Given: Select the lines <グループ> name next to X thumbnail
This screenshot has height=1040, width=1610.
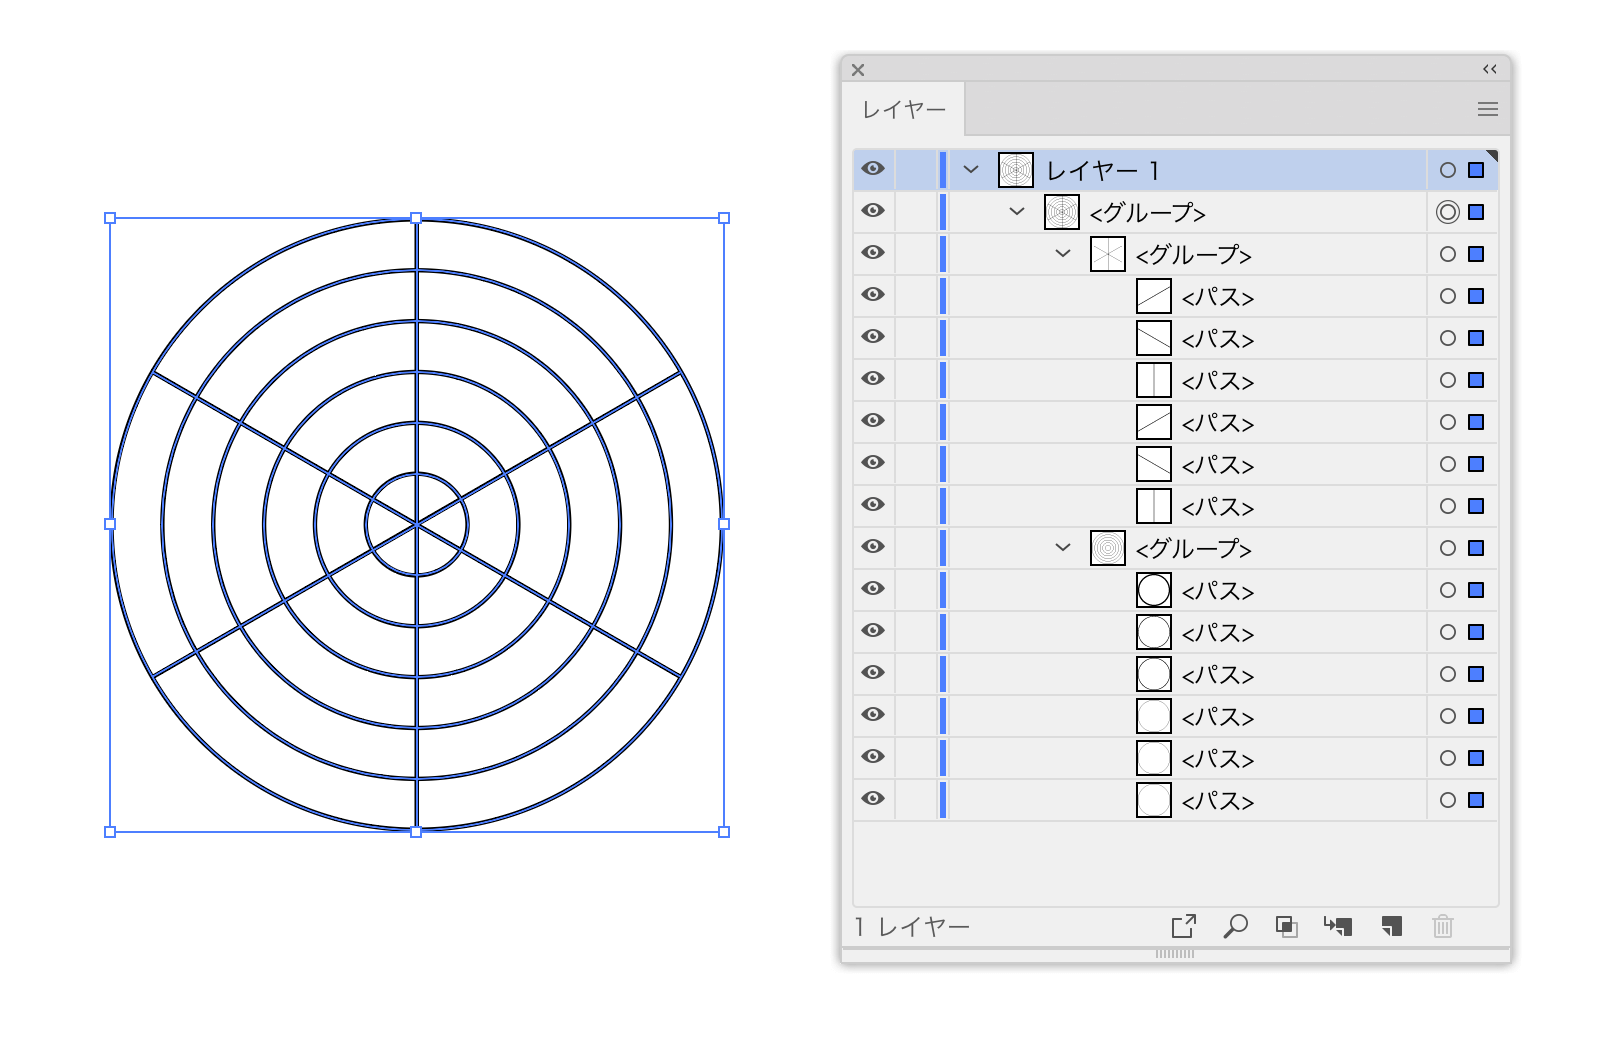Looking at the screenshot, I should (1193, 255).
